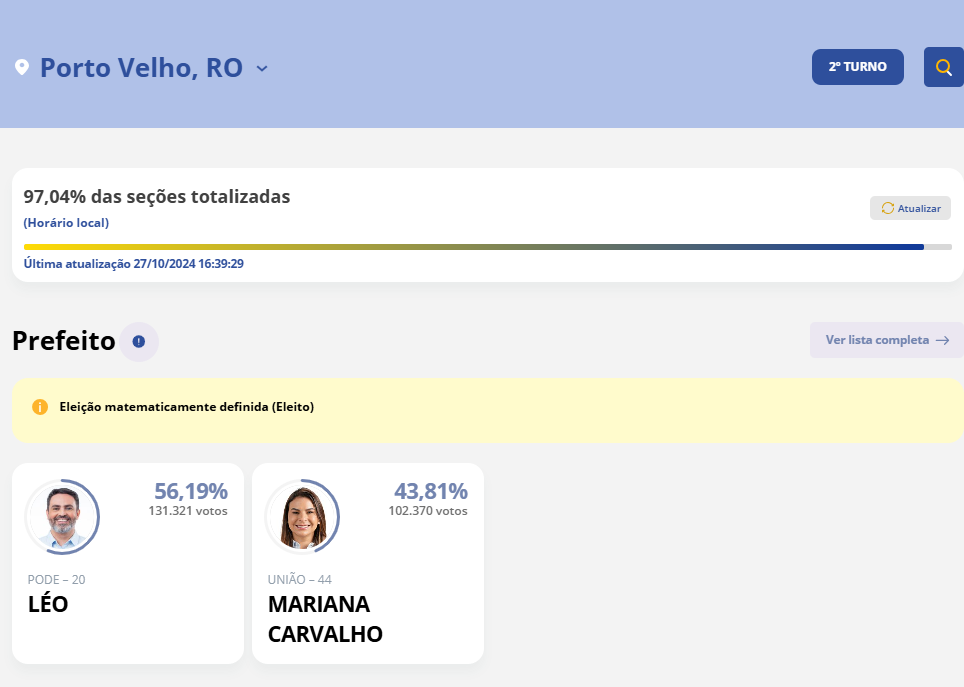Click the info icon beside Prefeito

point(139,341)
